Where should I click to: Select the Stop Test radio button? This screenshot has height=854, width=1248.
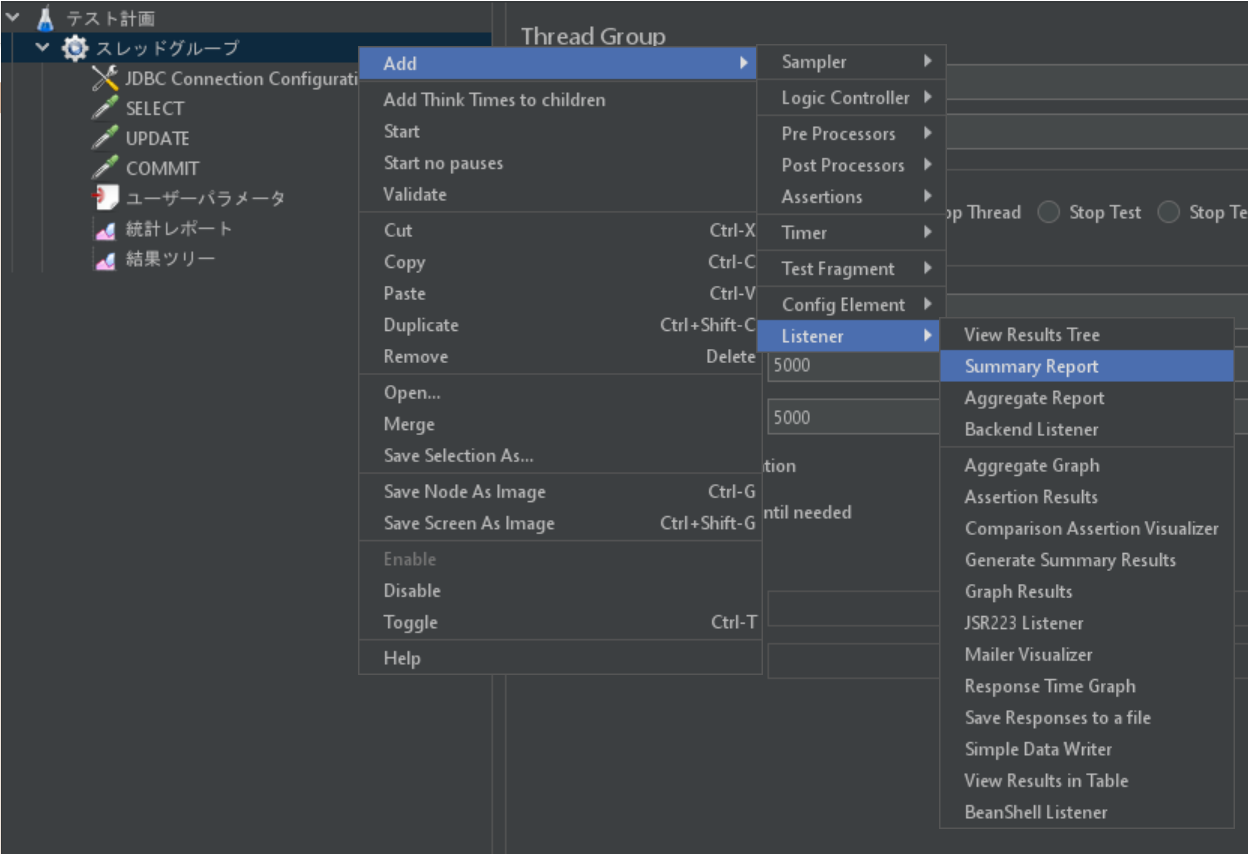[x=1049, y=212]
